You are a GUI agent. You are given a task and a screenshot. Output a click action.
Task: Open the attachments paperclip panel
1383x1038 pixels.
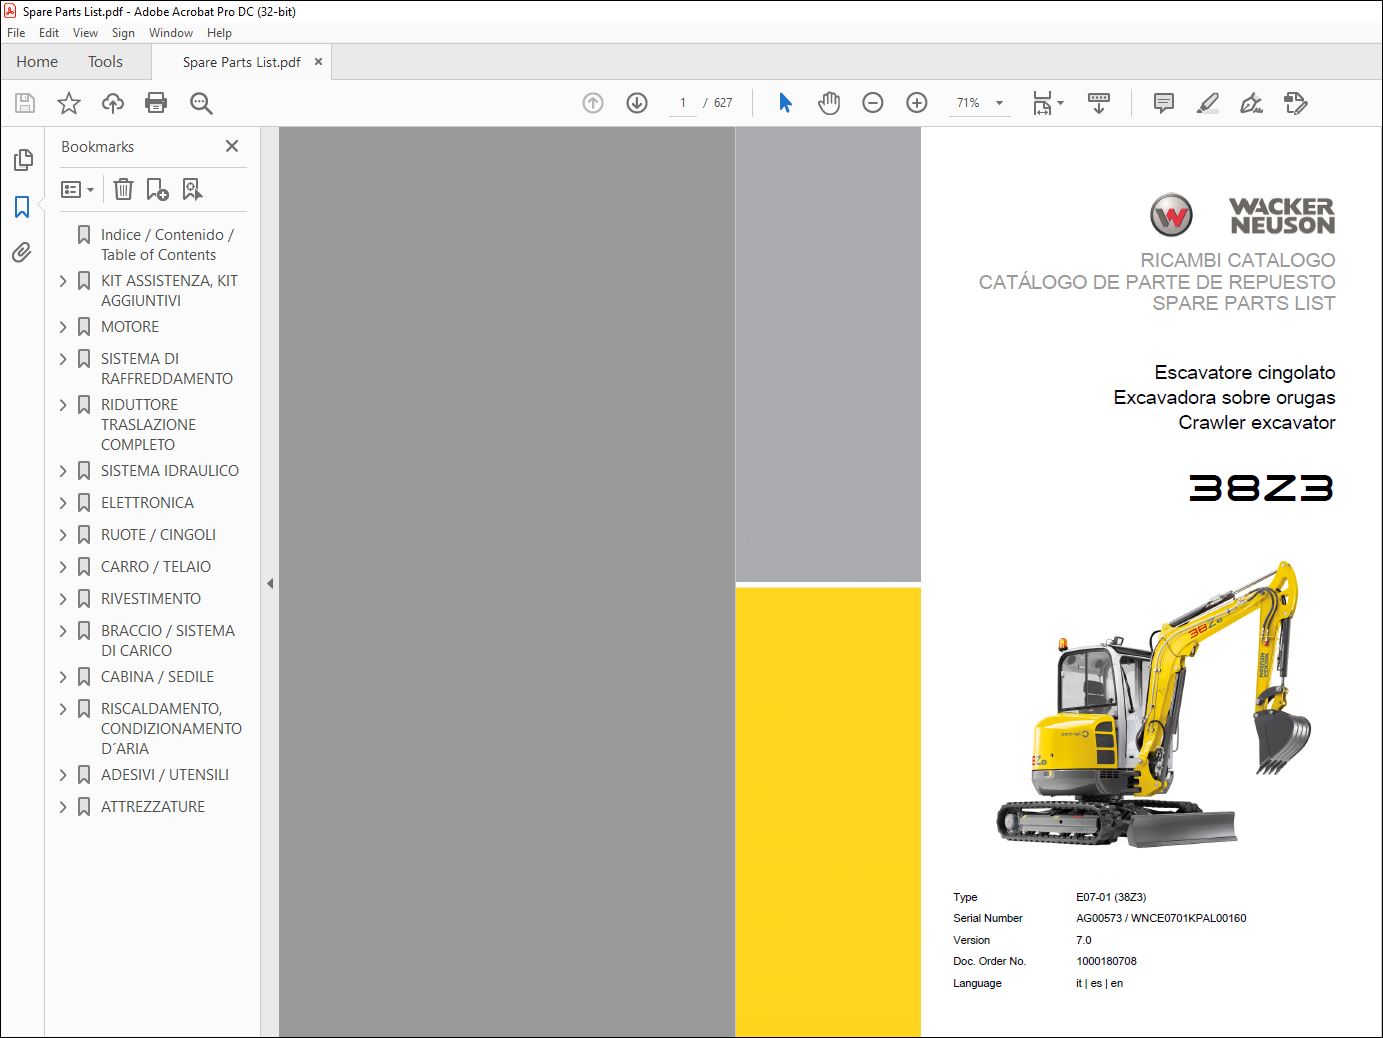coord(22,252)
